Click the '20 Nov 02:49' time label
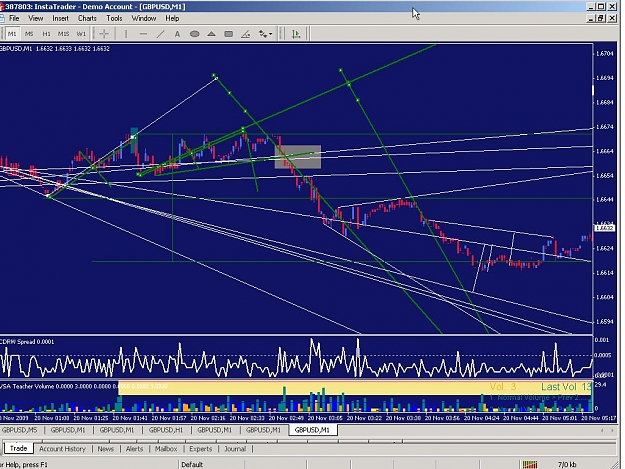625x469 pixels. pos(286,418)
